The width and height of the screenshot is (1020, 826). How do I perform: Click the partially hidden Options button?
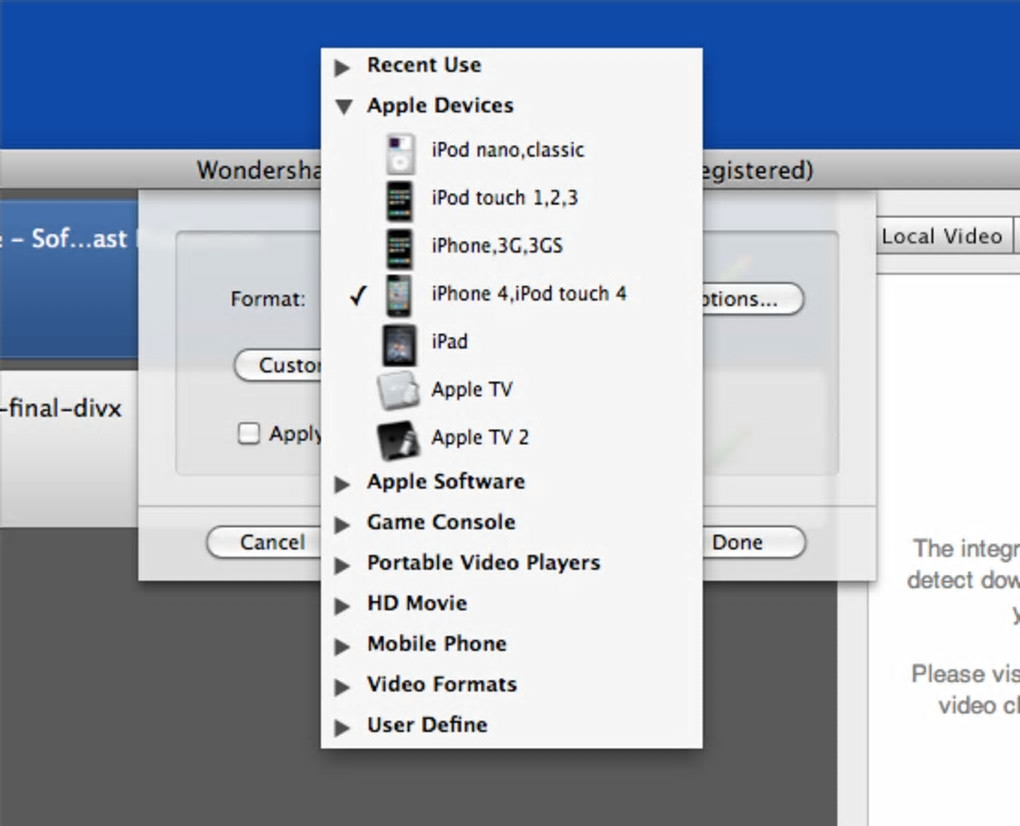[x=753, y=299]
